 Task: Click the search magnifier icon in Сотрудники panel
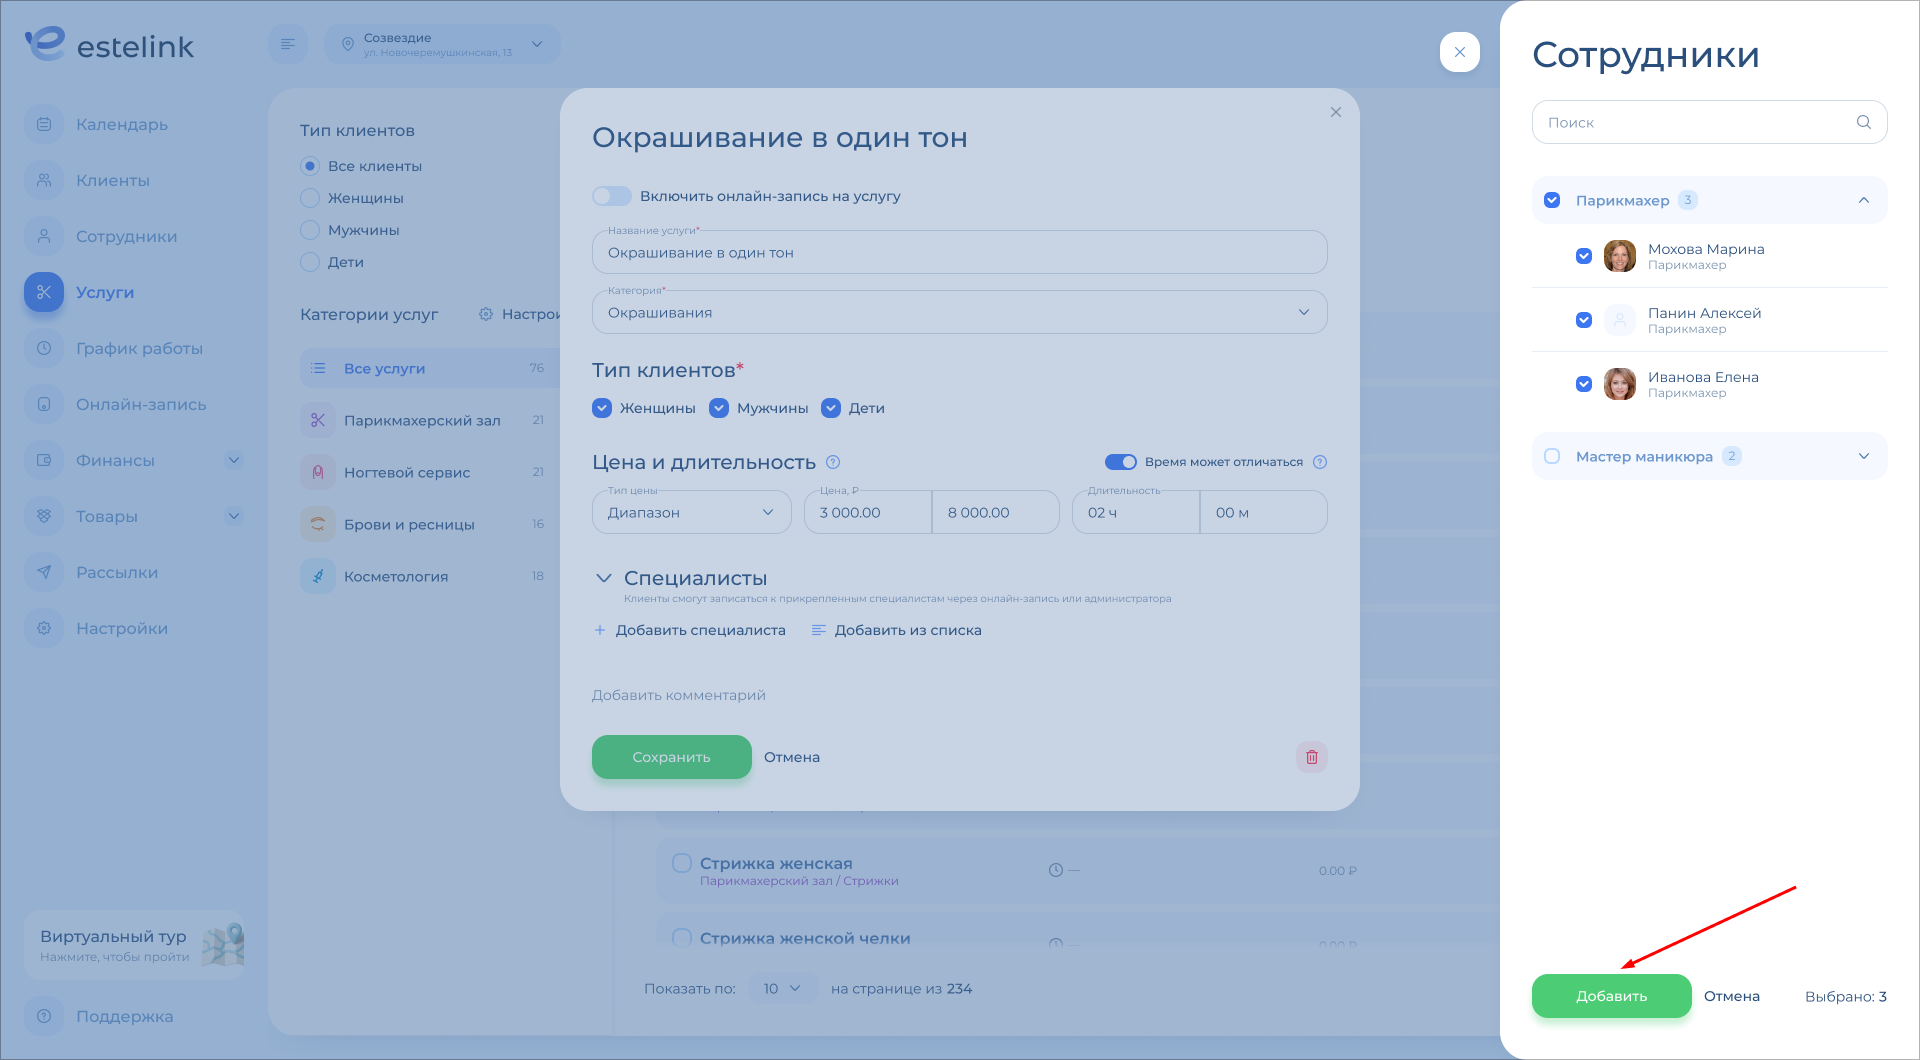coord(1863,122)
